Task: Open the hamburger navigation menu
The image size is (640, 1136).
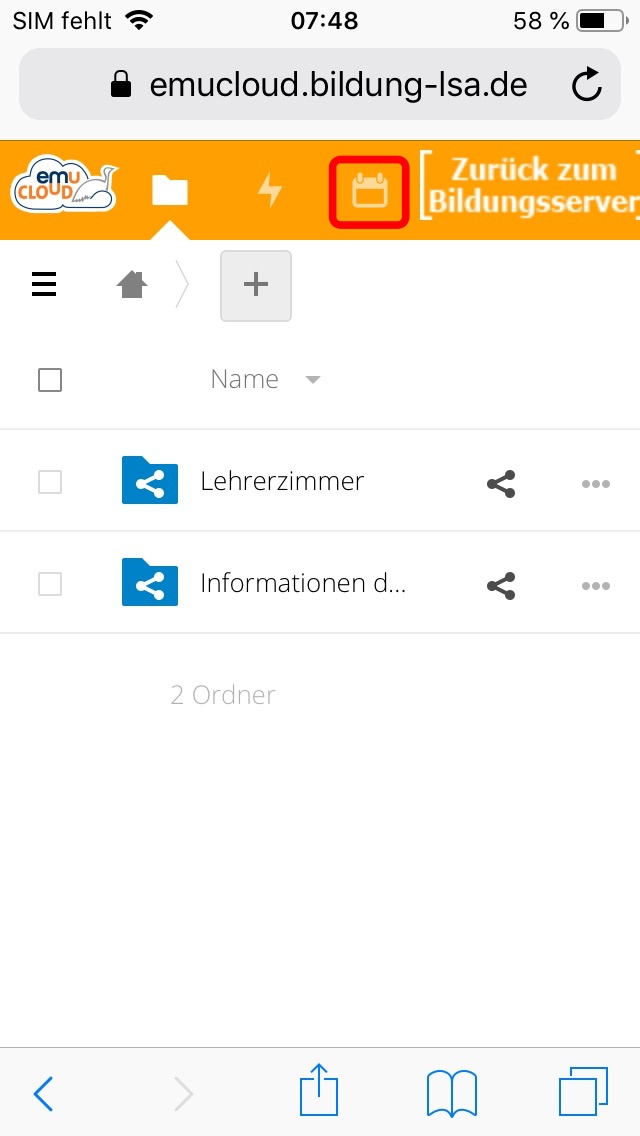Action: tap(44, 285)
